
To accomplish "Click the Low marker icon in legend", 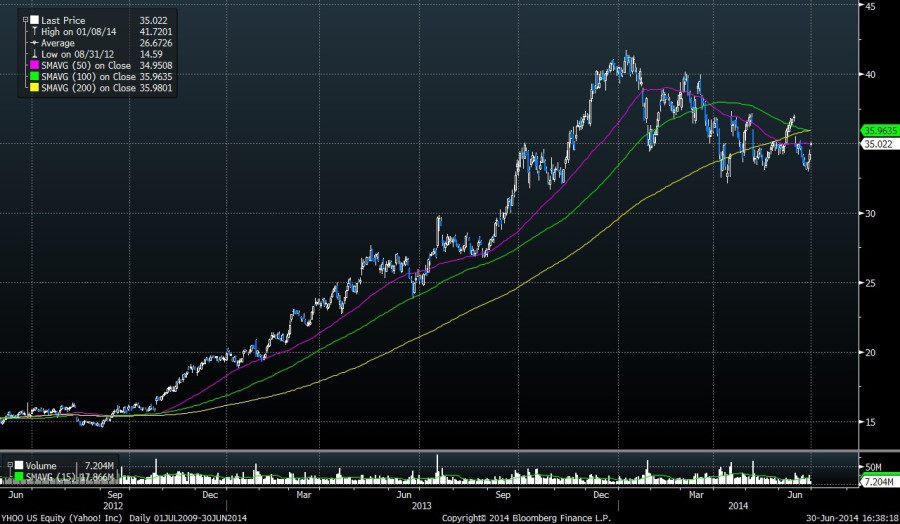I will coord(32,54).
